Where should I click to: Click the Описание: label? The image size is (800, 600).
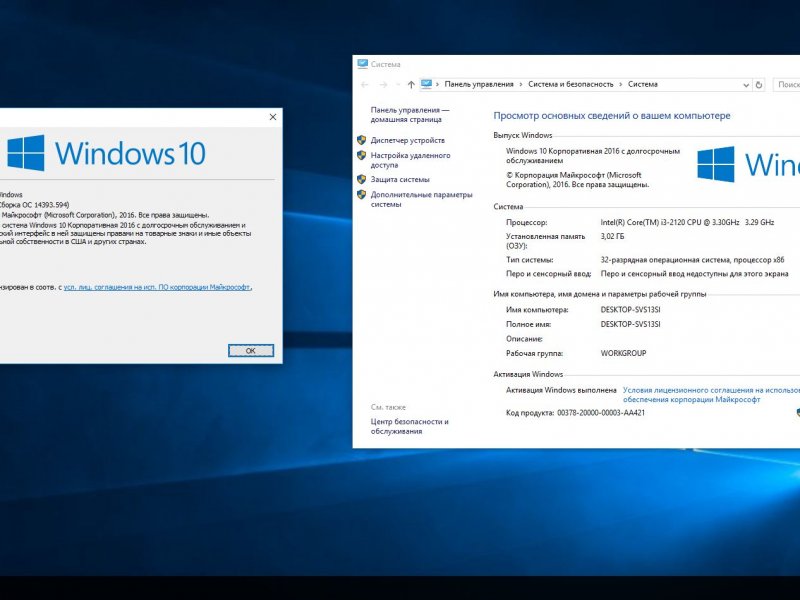click(524, 339)
